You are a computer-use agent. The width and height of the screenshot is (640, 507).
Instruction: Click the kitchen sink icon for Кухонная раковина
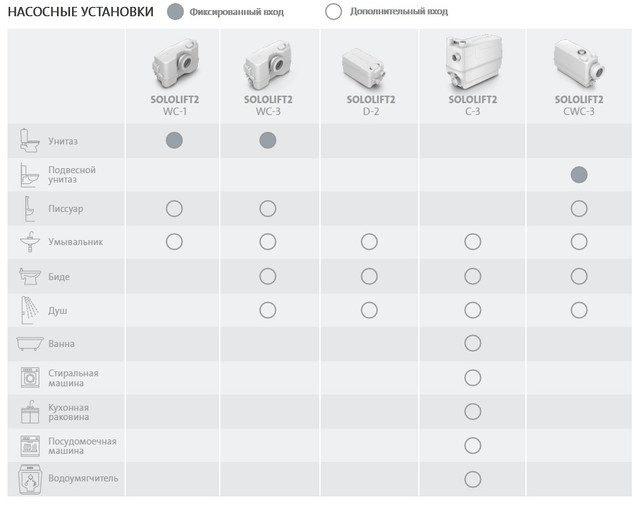pos(30,412)
